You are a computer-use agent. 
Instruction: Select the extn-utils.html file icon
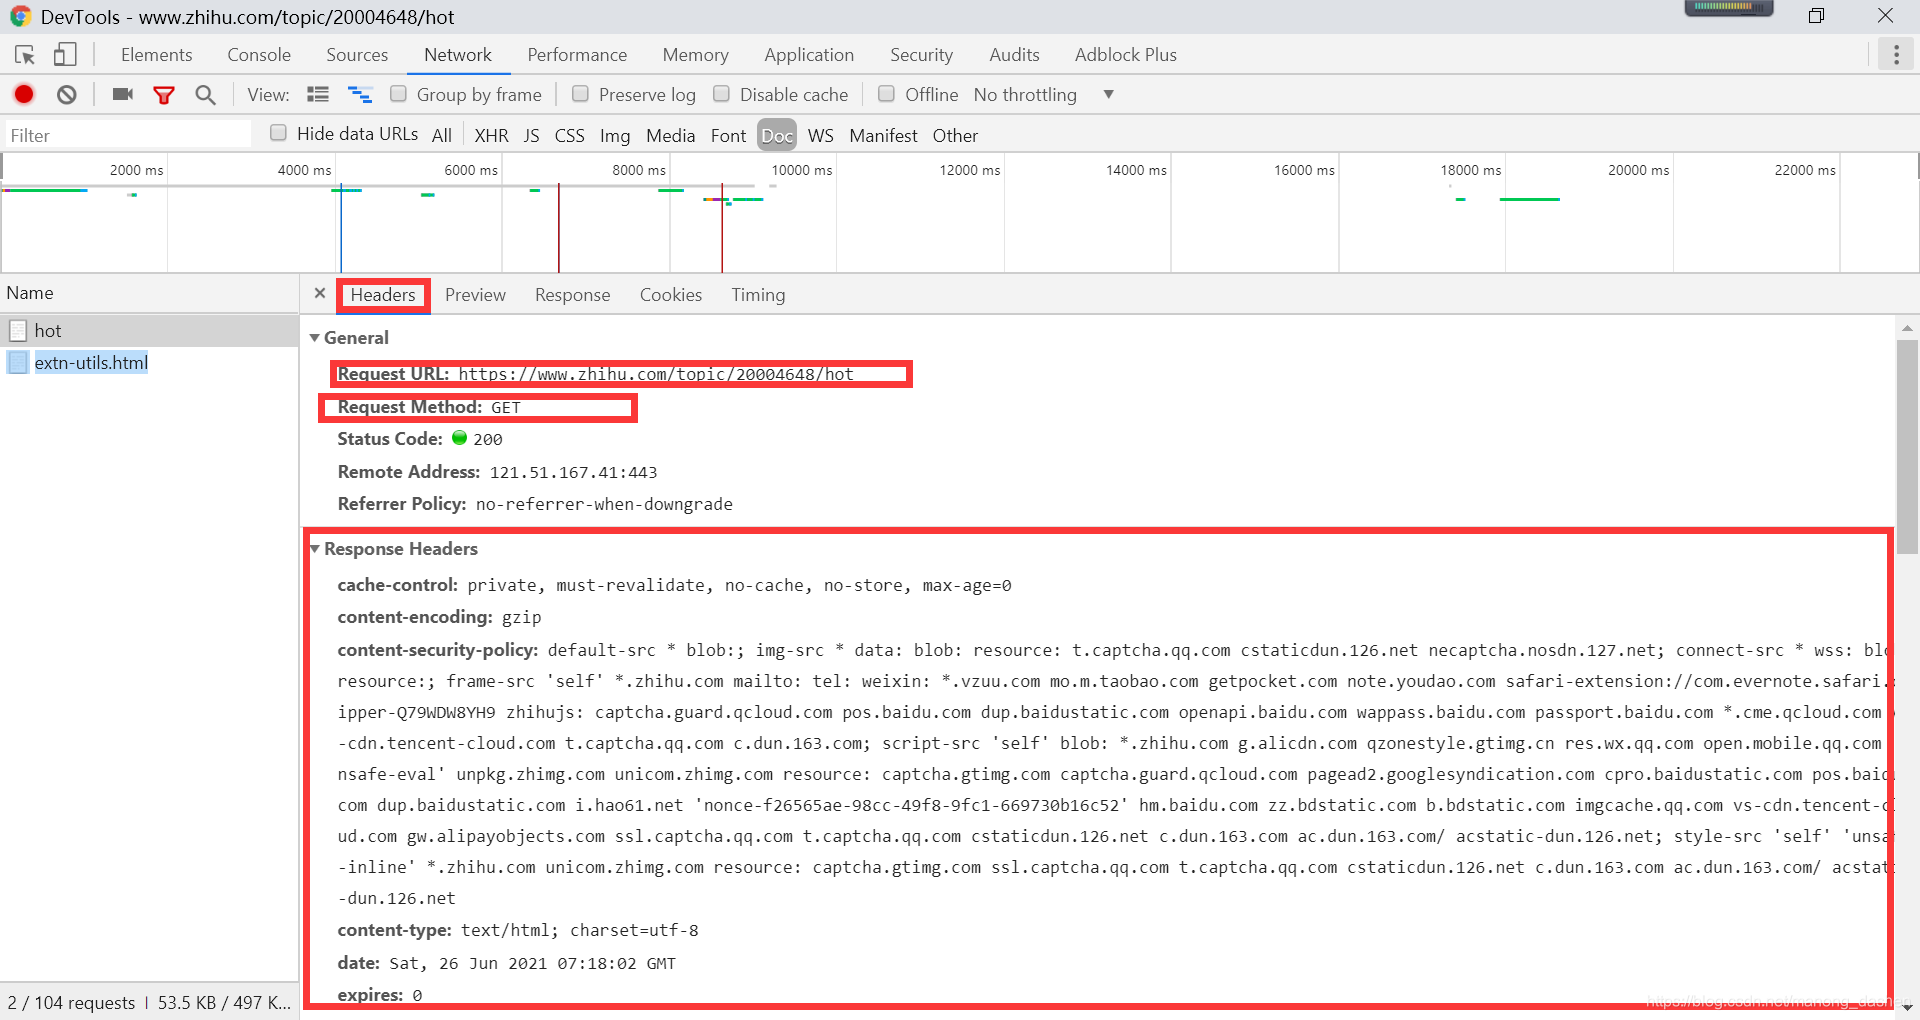click(18, 362)
